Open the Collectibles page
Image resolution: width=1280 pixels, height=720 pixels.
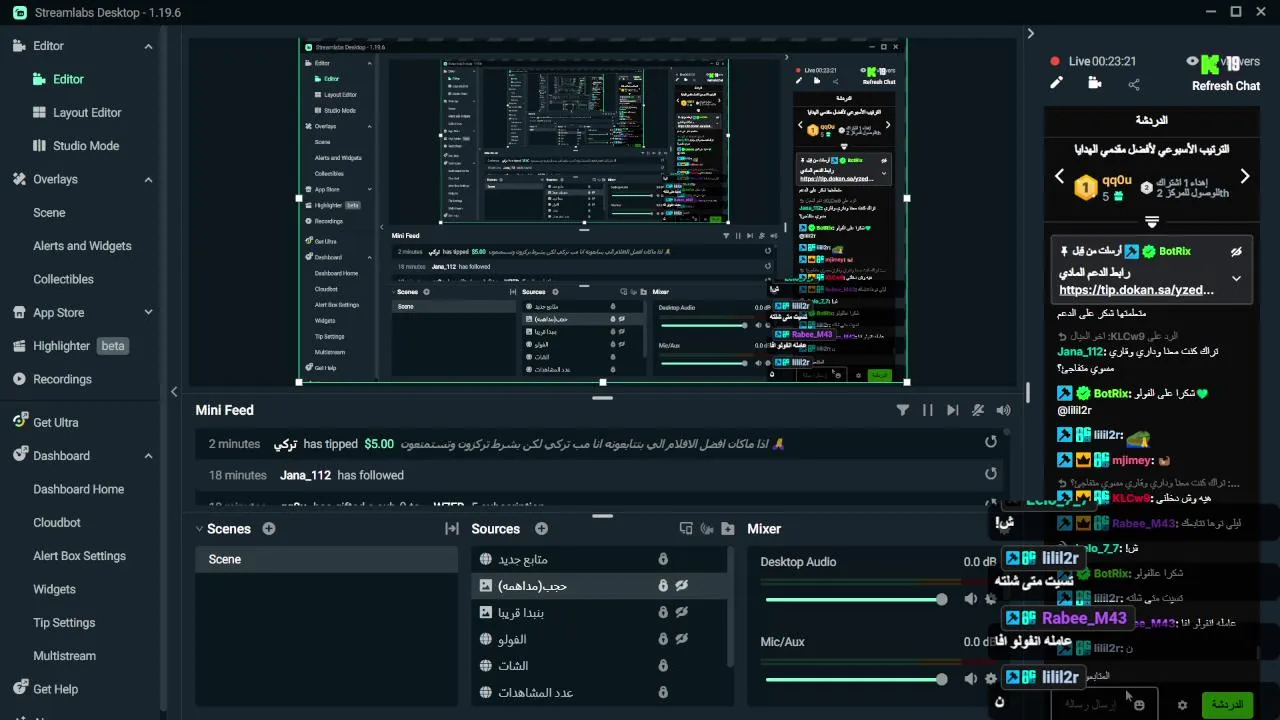tap(63, 279)
